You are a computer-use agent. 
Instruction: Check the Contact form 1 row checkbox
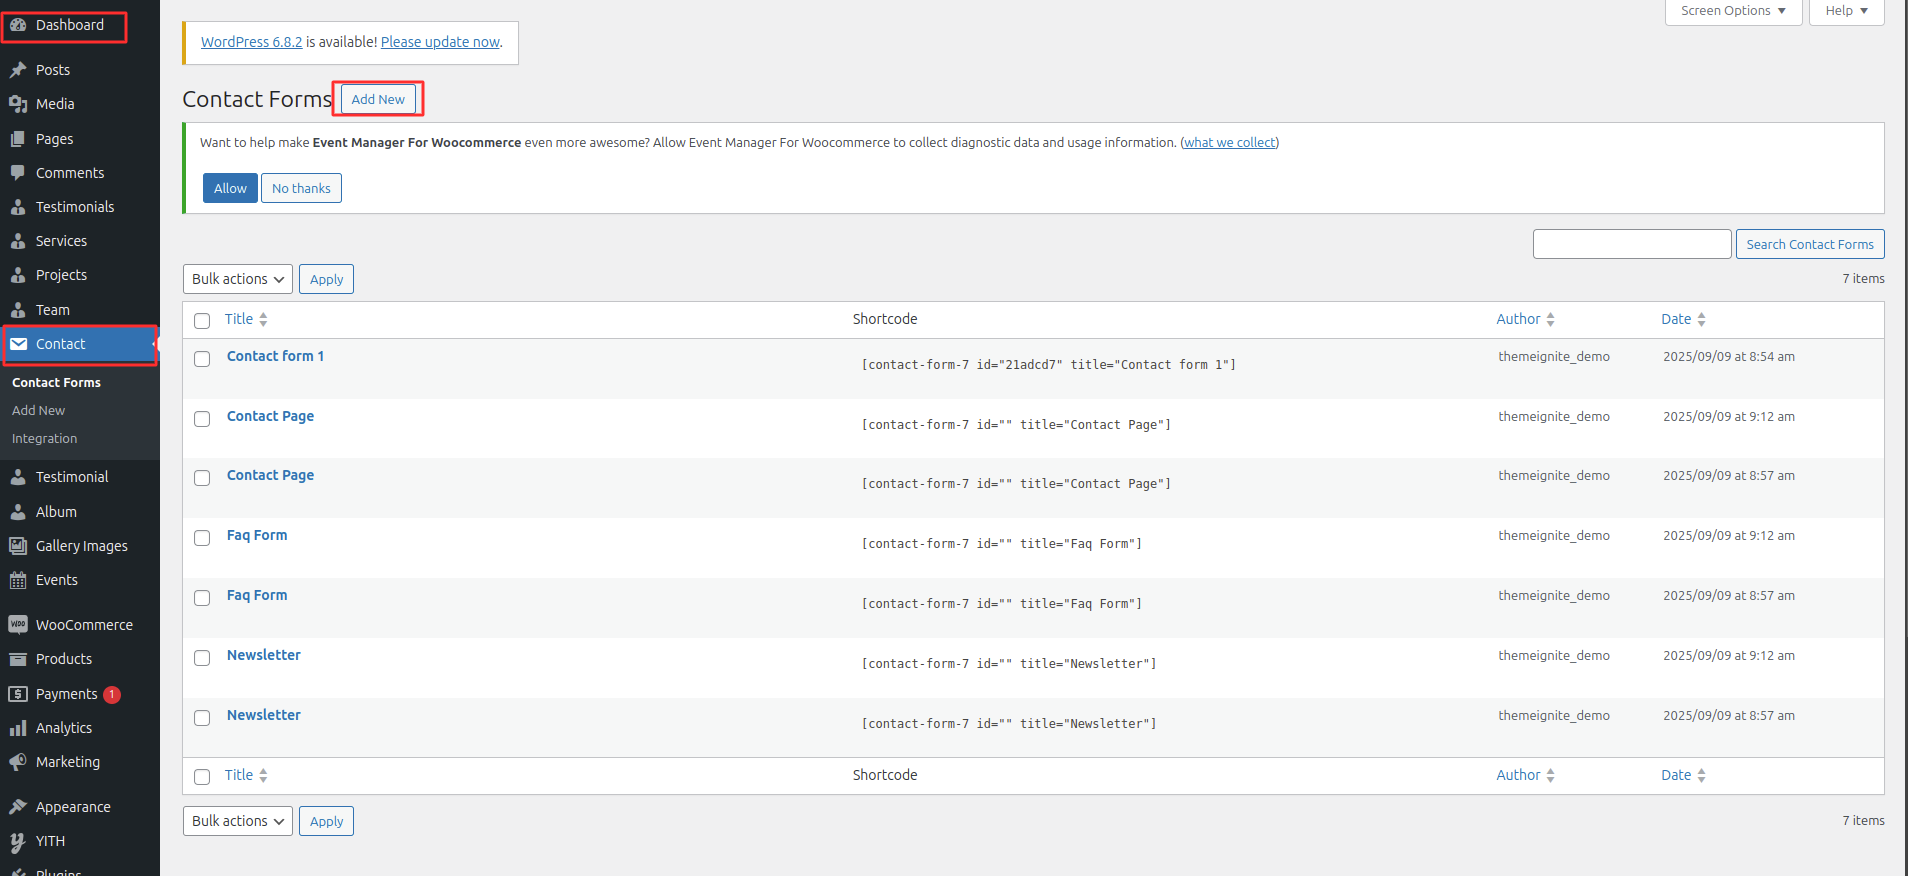202,359
